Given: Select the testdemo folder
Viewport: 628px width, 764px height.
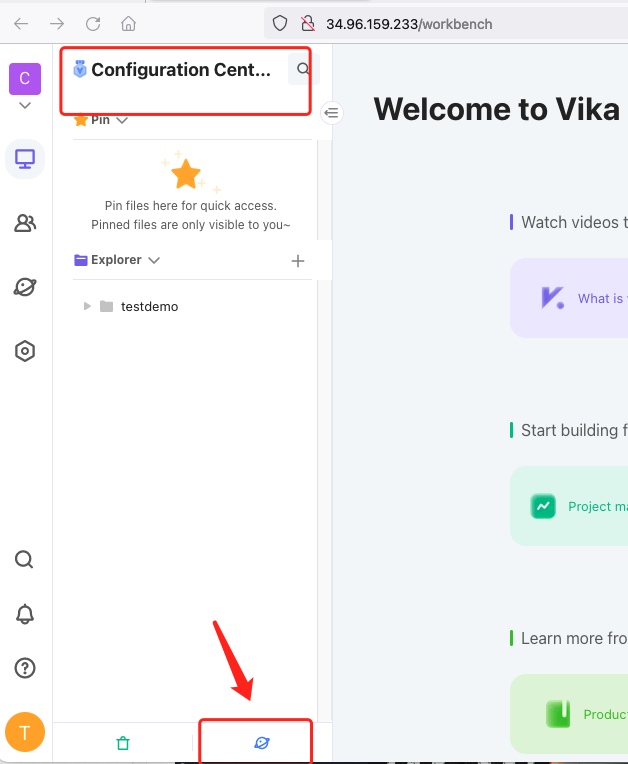Looking at the screenshot, I should point(149,306).
